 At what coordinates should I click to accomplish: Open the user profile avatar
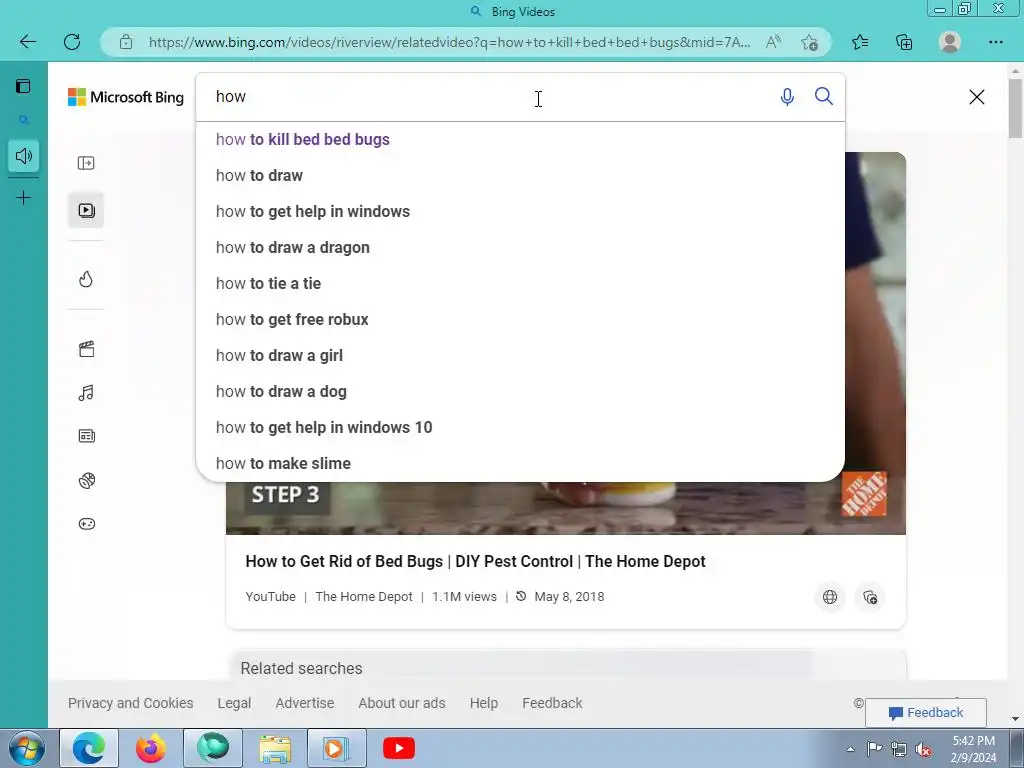pyautogui.click(x=950, y=42)
